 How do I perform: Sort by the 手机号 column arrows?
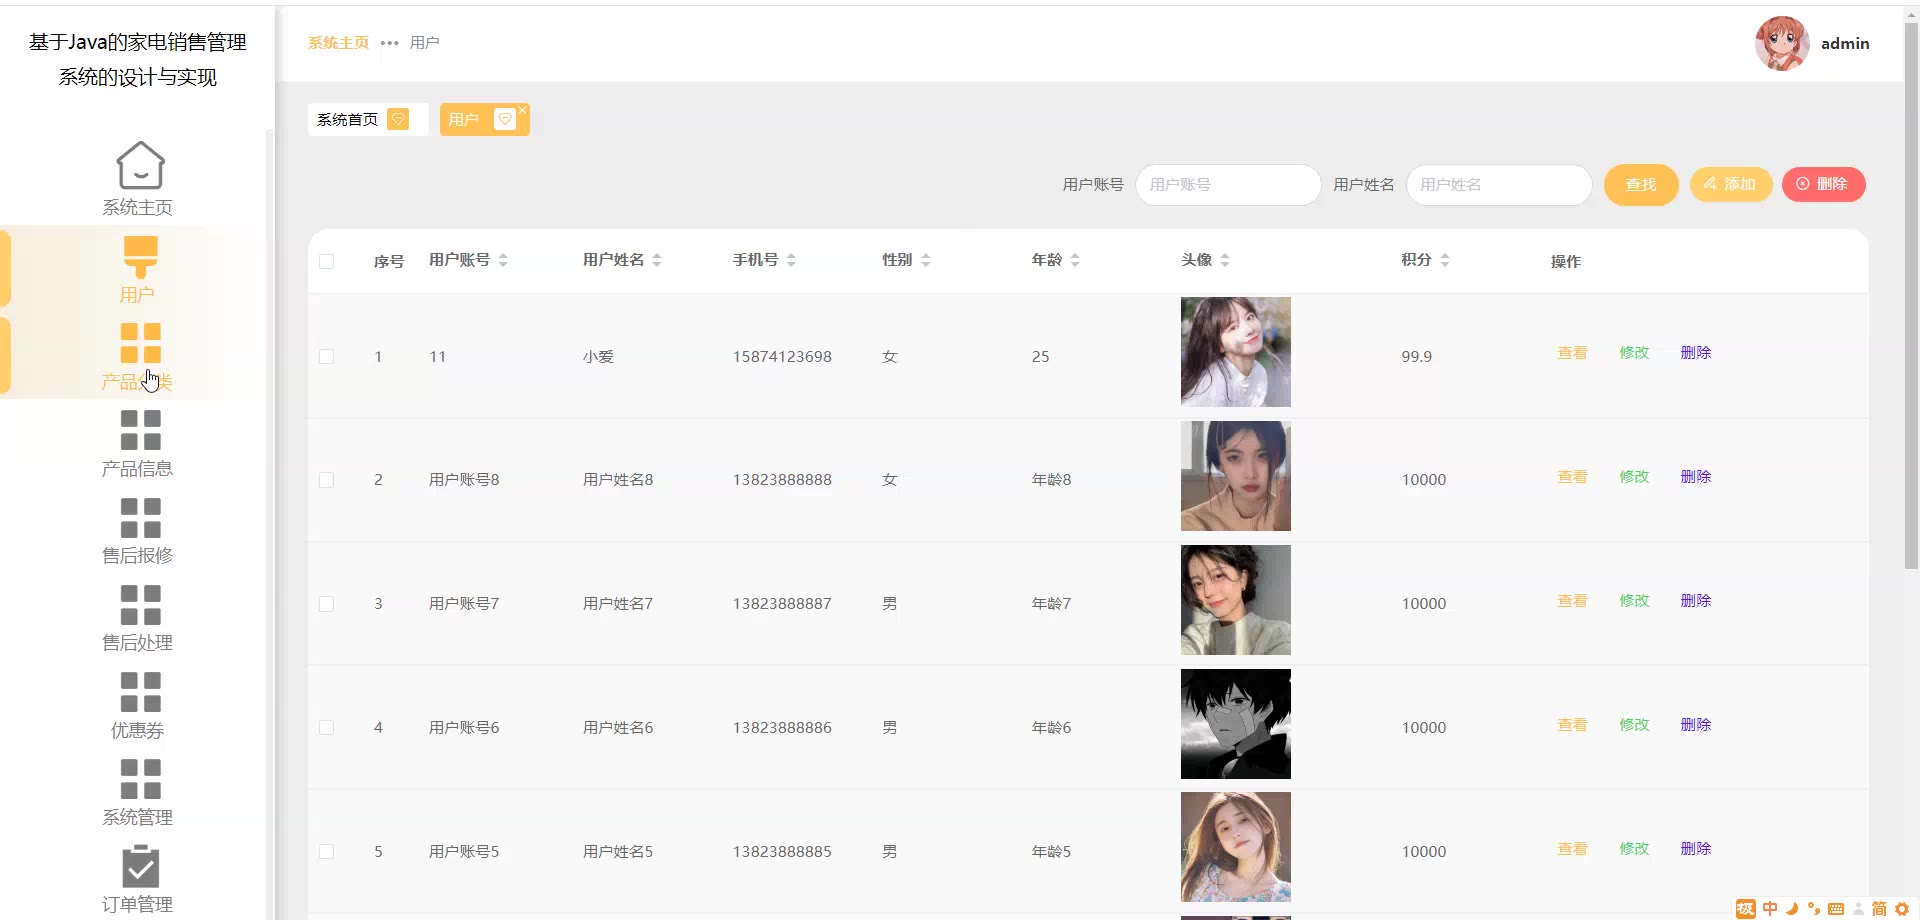[791, 260]
